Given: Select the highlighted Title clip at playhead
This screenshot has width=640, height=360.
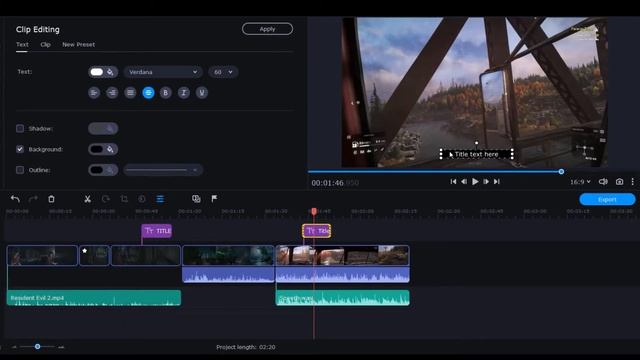Looking at the screenshot, I should pyautogui.click(x=317, y=231).
